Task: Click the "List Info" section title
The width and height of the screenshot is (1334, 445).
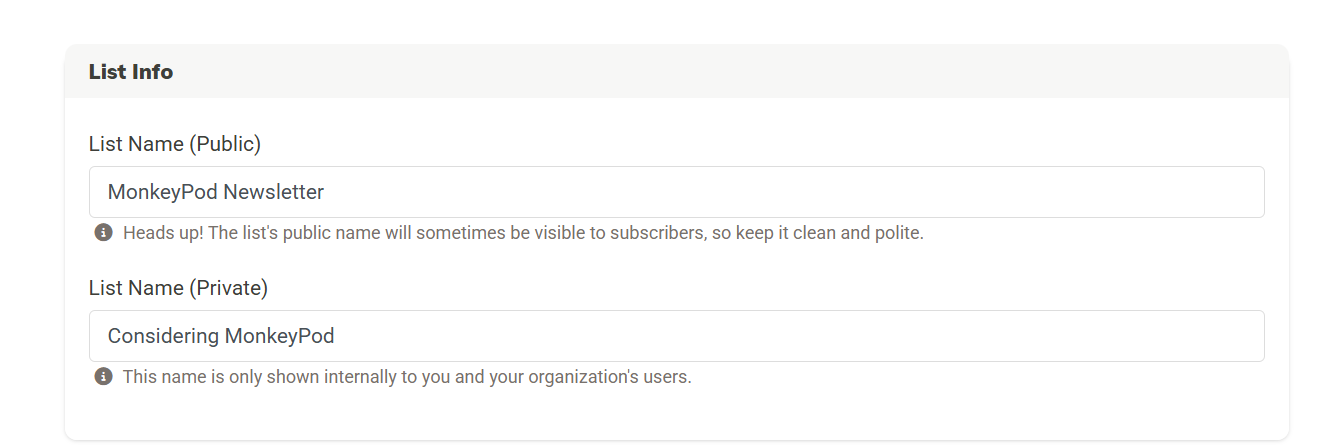Action: (x=131, y=72)
